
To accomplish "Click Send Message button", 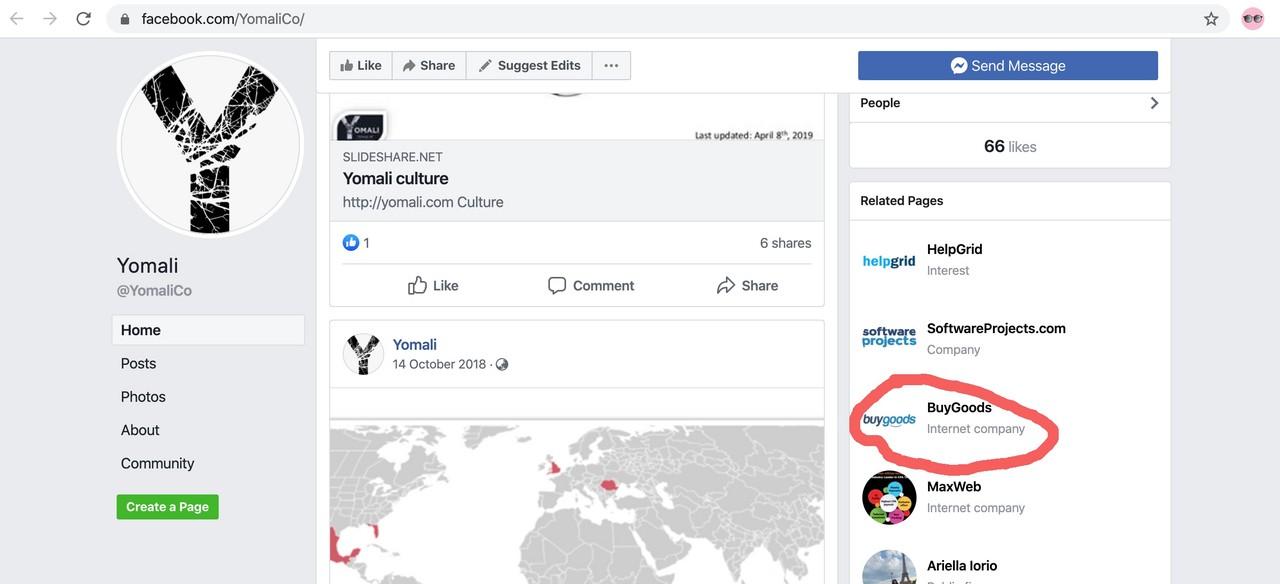I will [1008, 65].
